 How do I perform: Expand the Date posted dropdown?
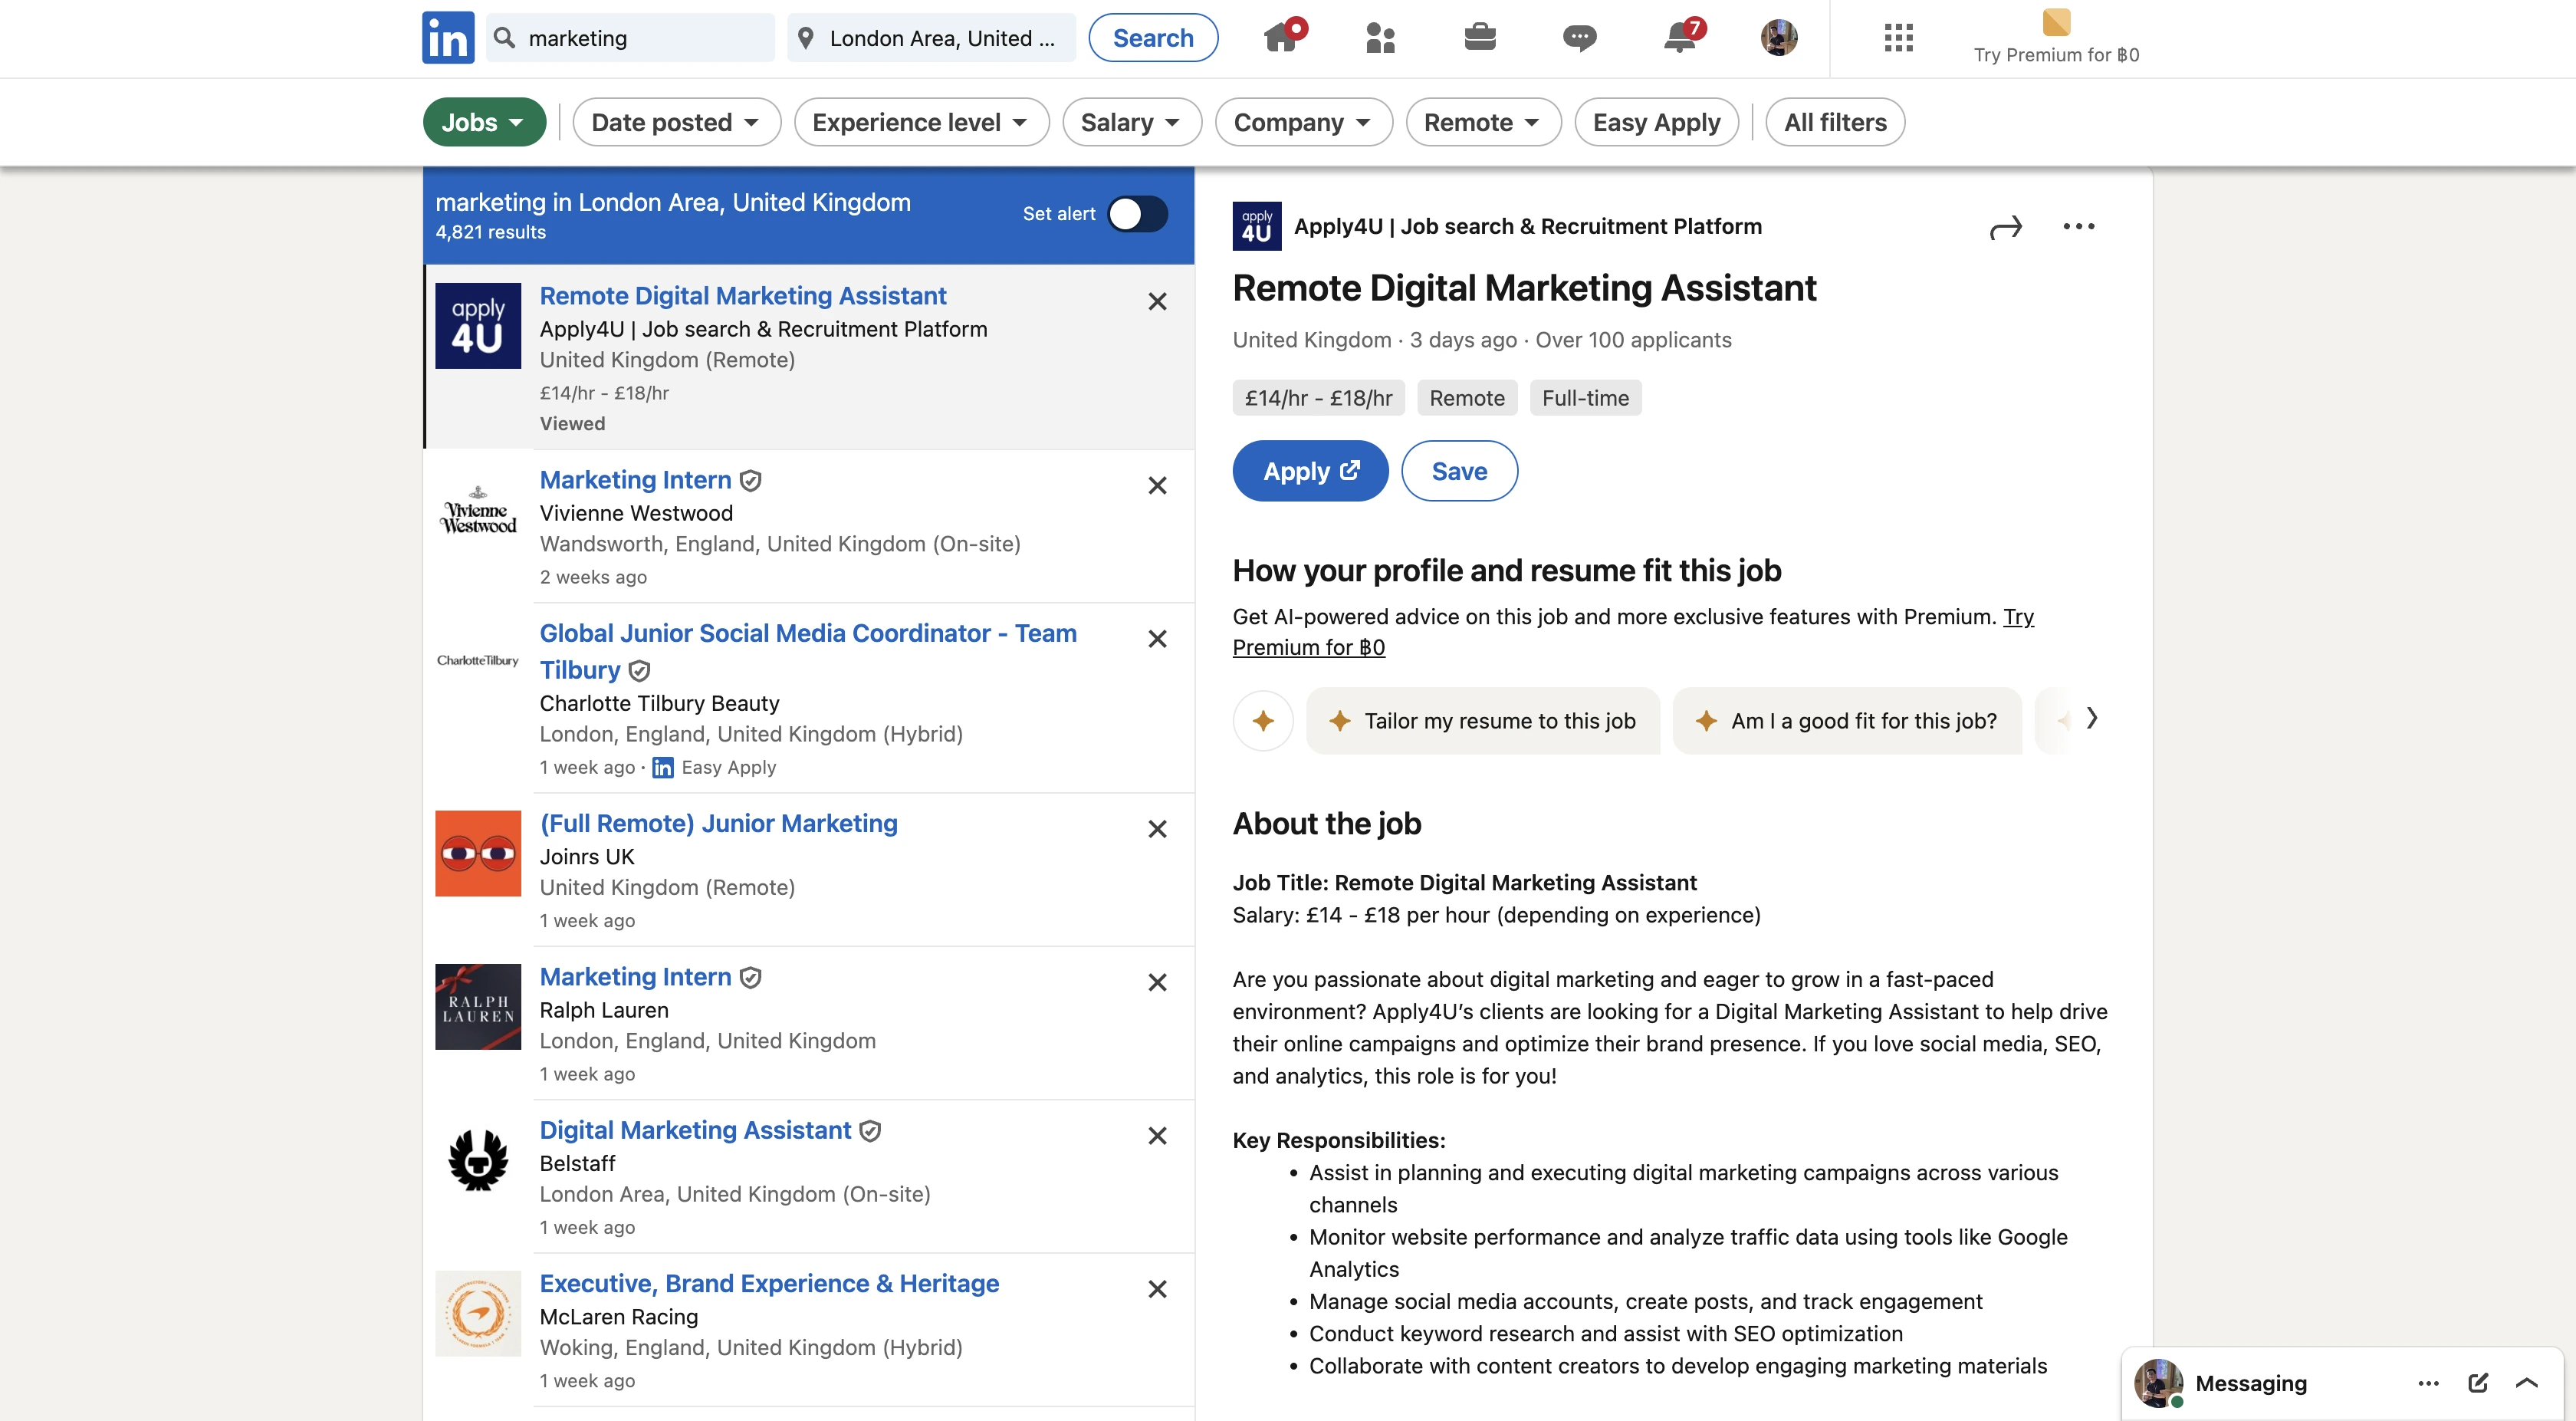click(x=676, y=122)
